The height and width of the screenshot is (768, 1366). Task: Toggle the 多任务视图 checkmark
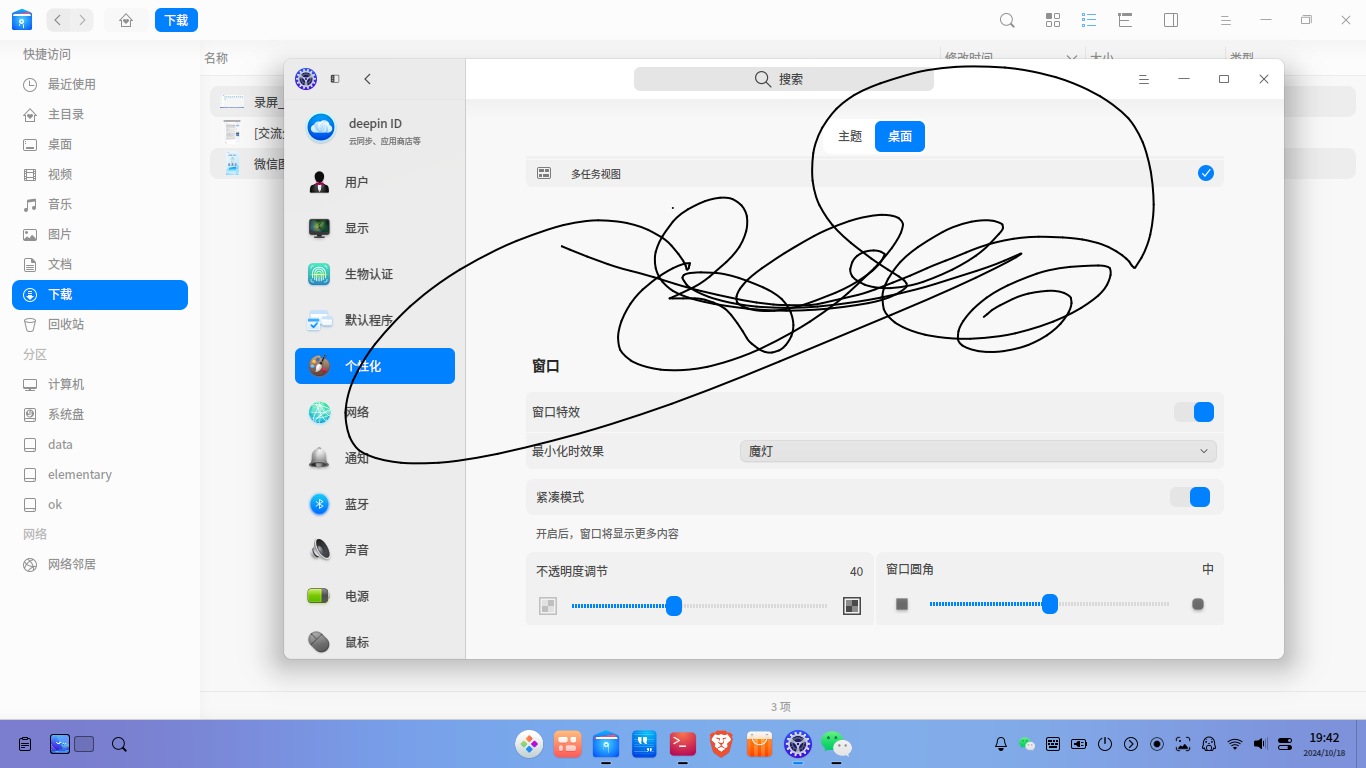(1206, 173)
